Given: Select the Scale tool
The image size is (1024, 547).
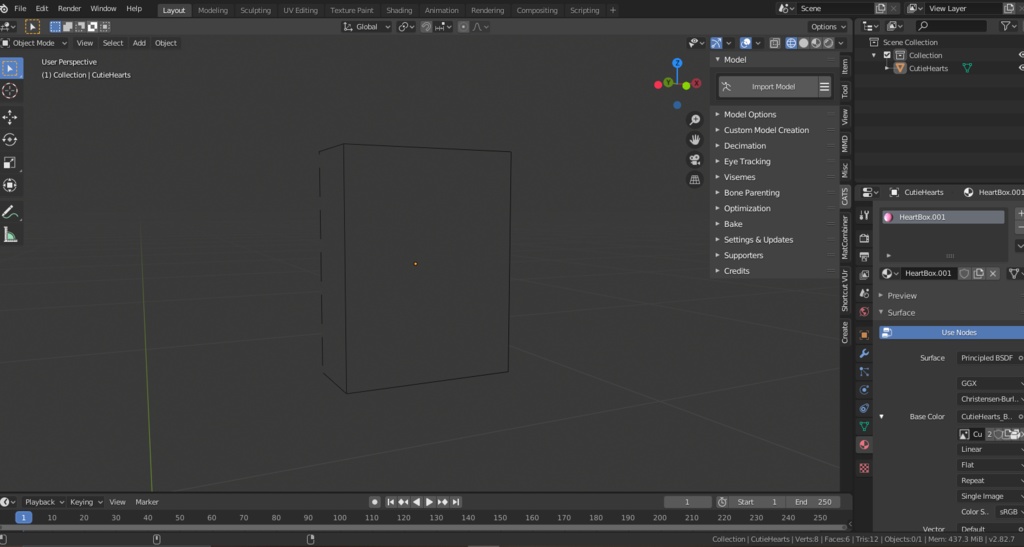Looking at the screenshot, I should [x=10, y=163].
